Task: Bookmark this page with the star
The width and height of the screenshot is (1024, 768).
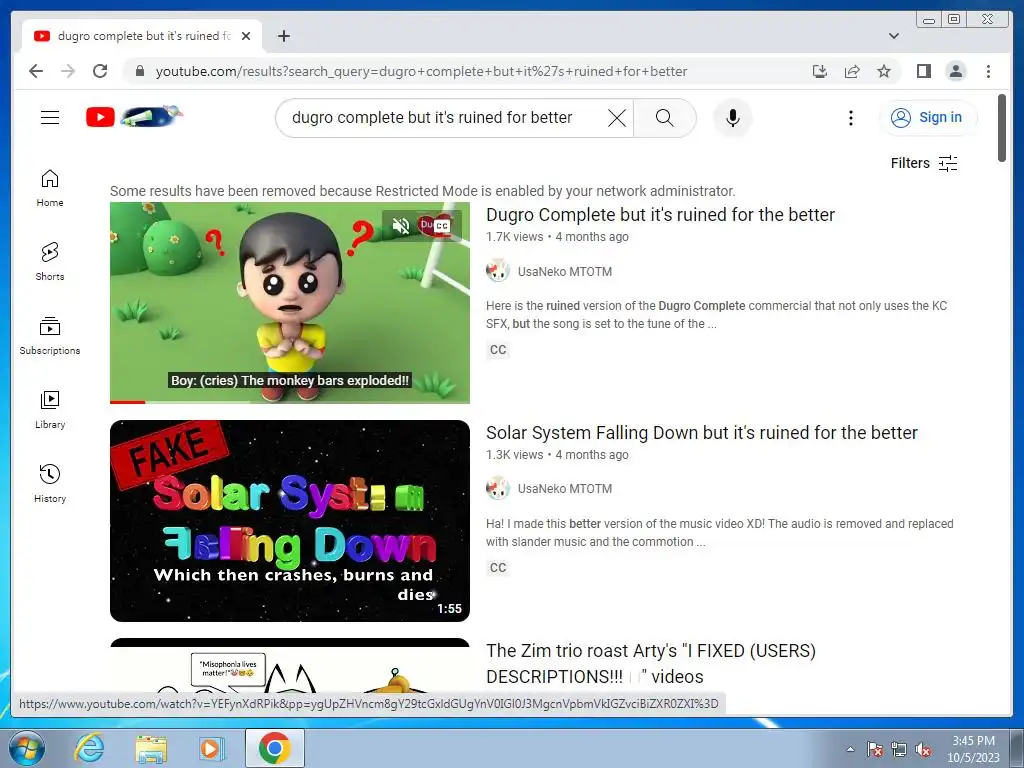Action: (884, 71)
